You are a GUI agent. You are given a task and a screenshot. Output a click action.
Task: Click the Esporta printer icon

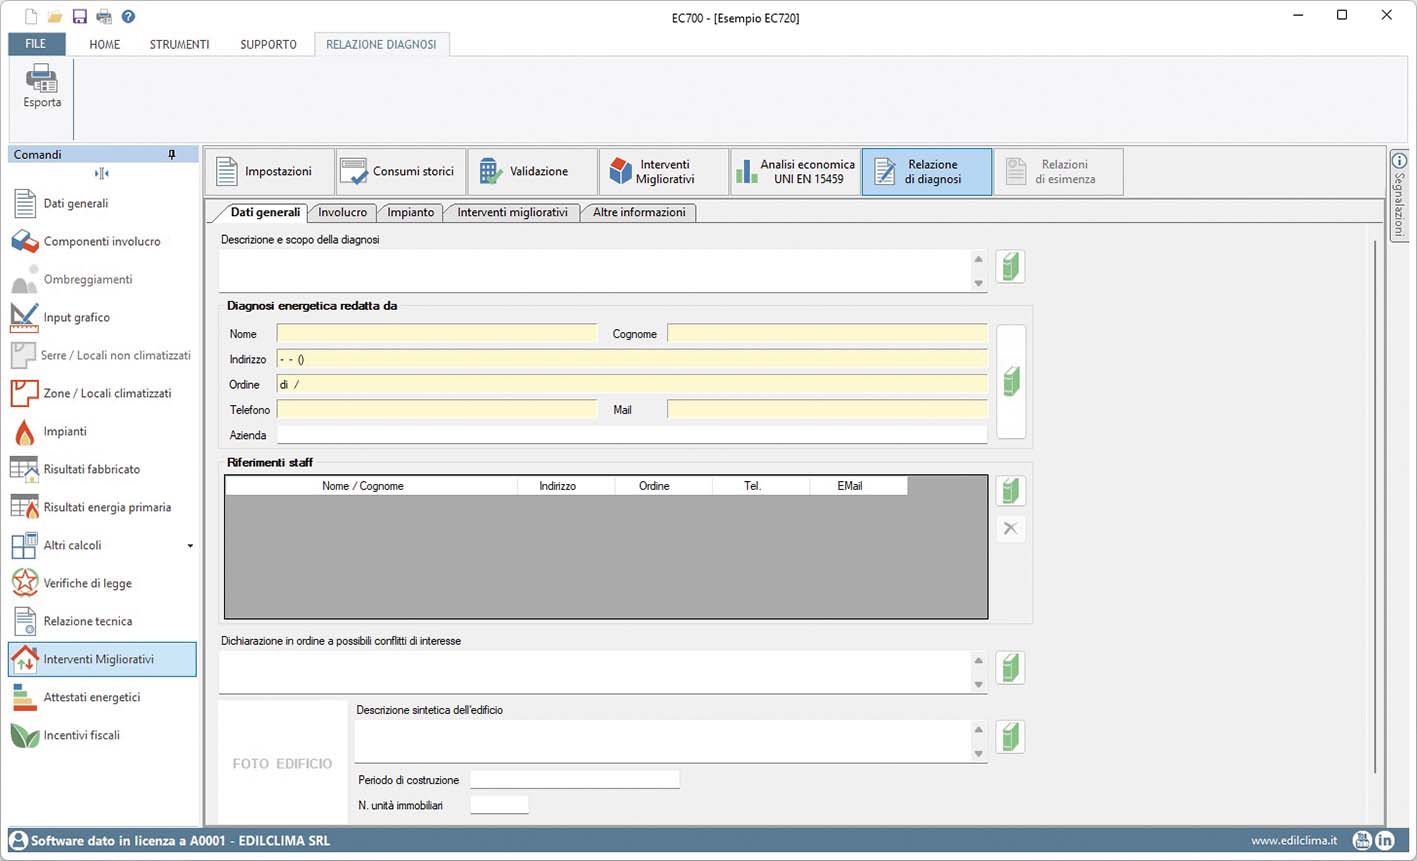click(x=42, y=79)
